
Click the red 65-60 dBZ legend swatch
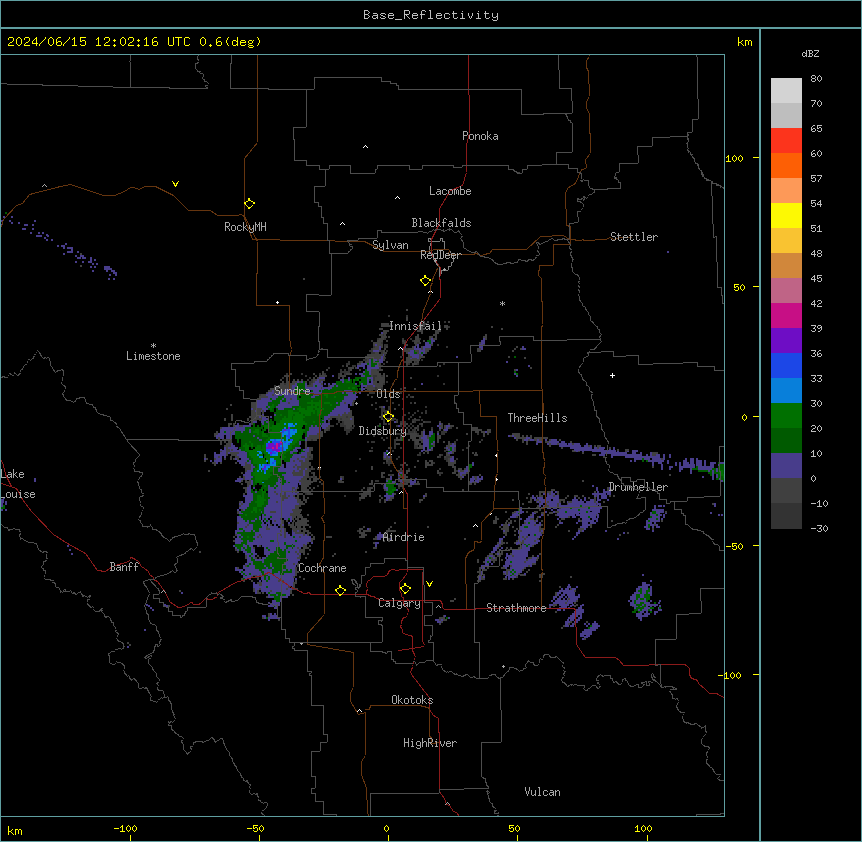tap(786, 141)
